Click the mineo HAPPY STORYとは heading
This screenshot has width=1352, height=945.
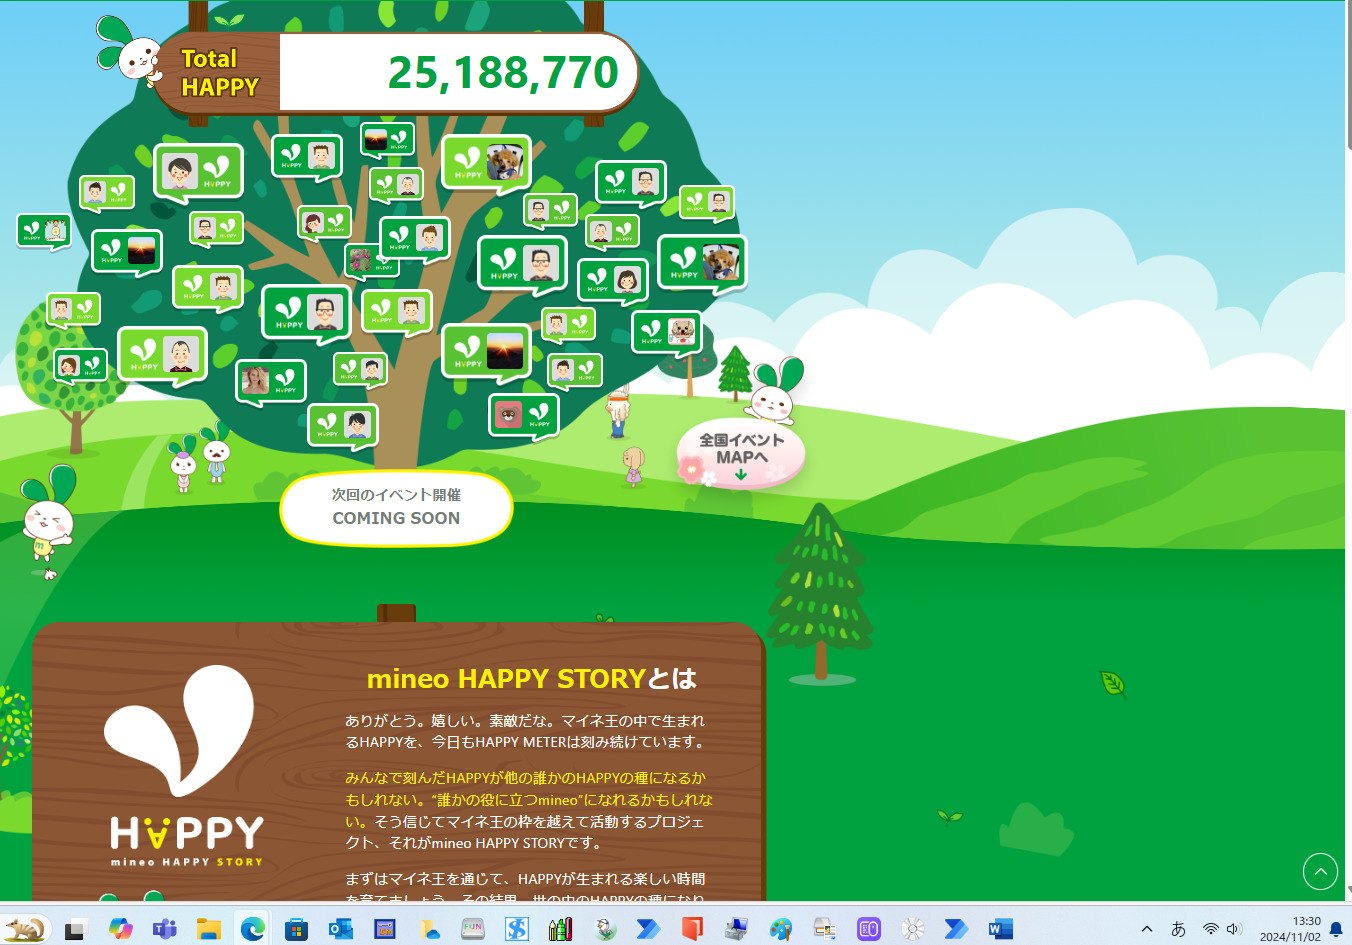[x=532, y=679]
